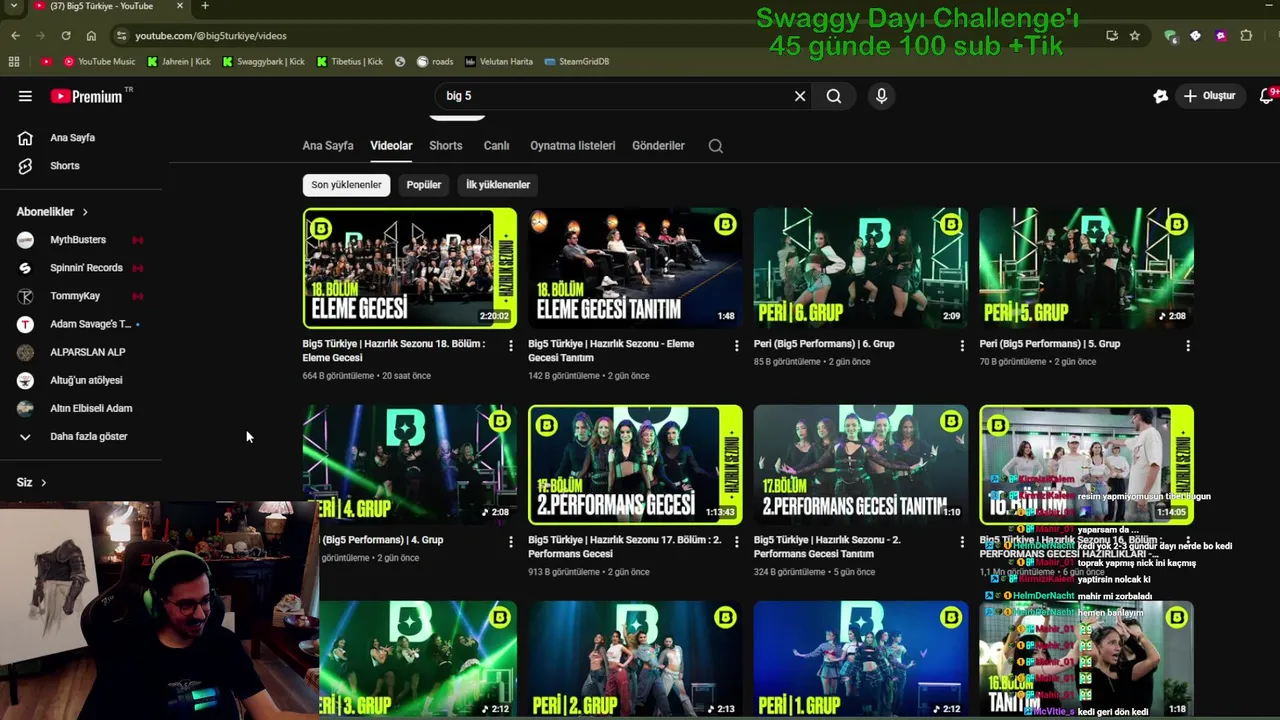Open the SteamGridDB bookmark
Image resolution: width=1280 pixels, height=720 pixels.
point(577,61)
